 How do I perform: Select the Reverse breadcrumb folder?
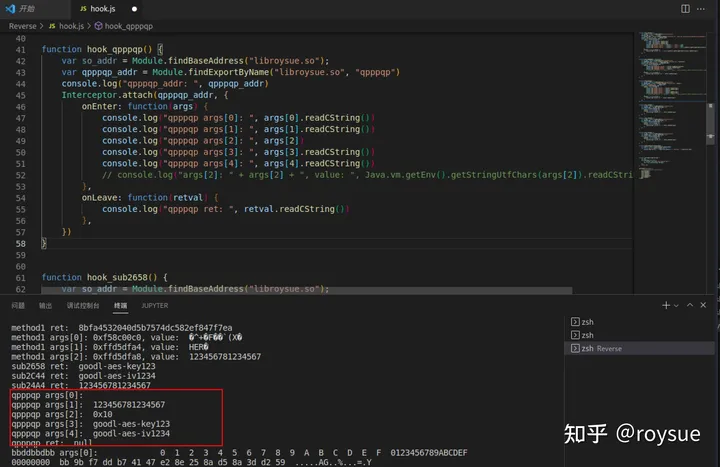(22, 26)
